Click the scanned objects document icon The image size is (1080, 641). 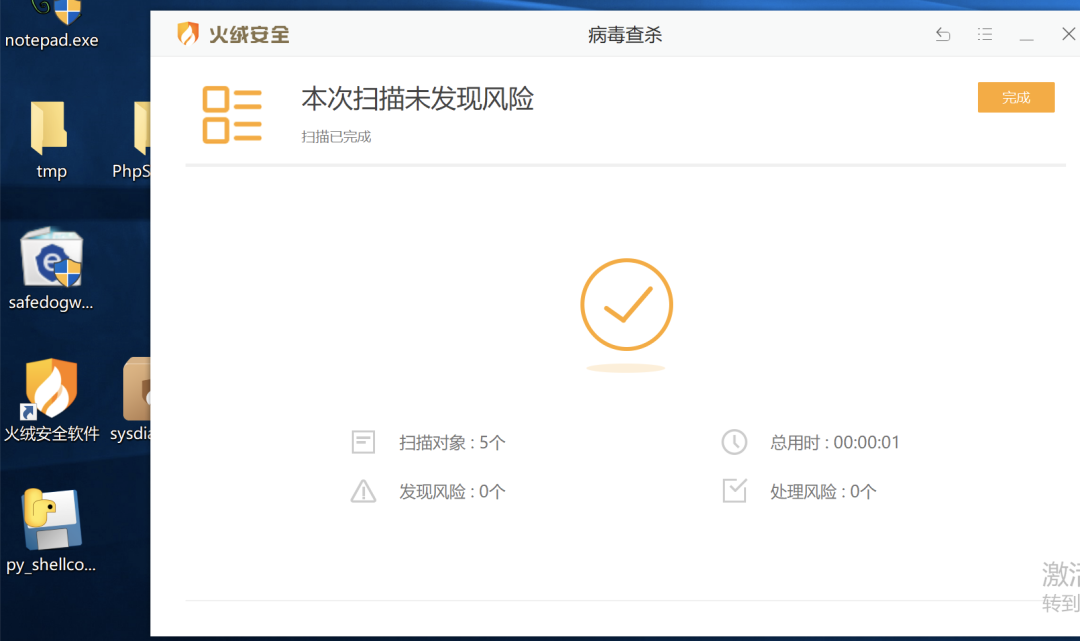363,442
